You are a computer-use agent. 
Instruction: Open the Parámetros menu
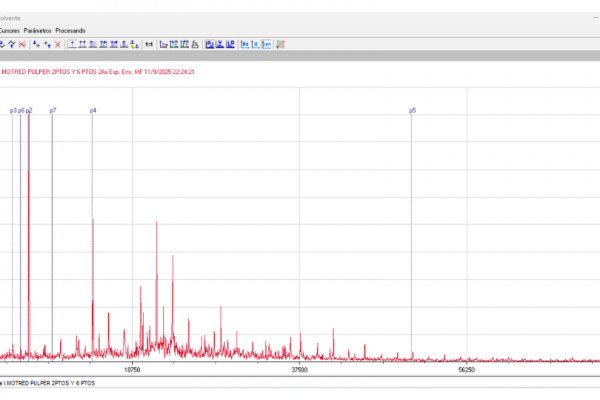pos(38,30)
